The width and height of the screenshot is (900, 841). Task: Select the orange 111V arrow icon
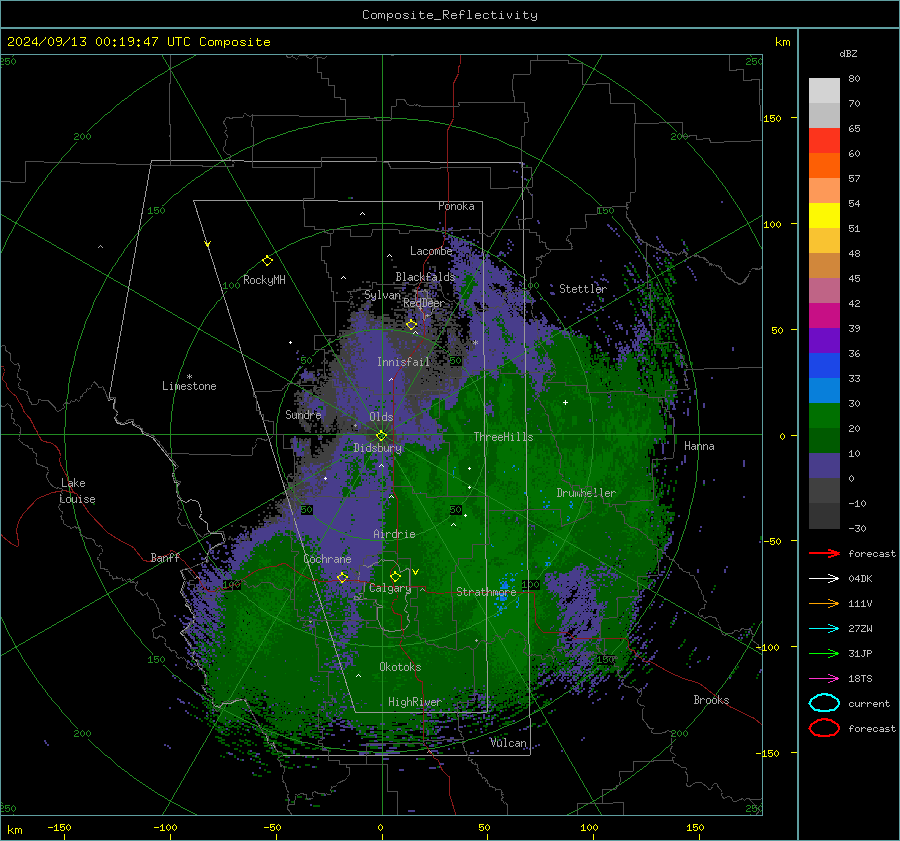pyautogui.click(x=824, y=603)
